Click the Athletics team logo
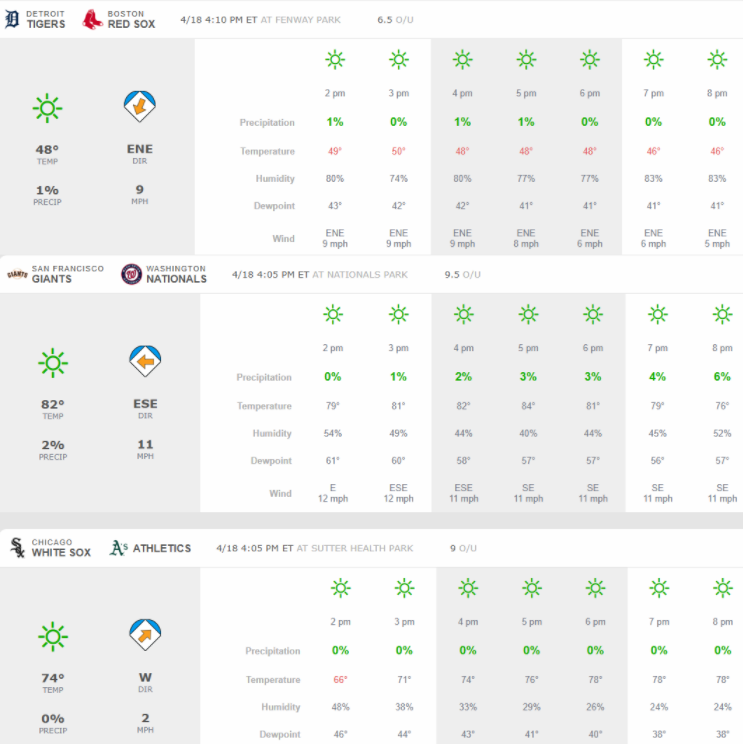Viewport: 743px width, 744px height. coord(119,547)
